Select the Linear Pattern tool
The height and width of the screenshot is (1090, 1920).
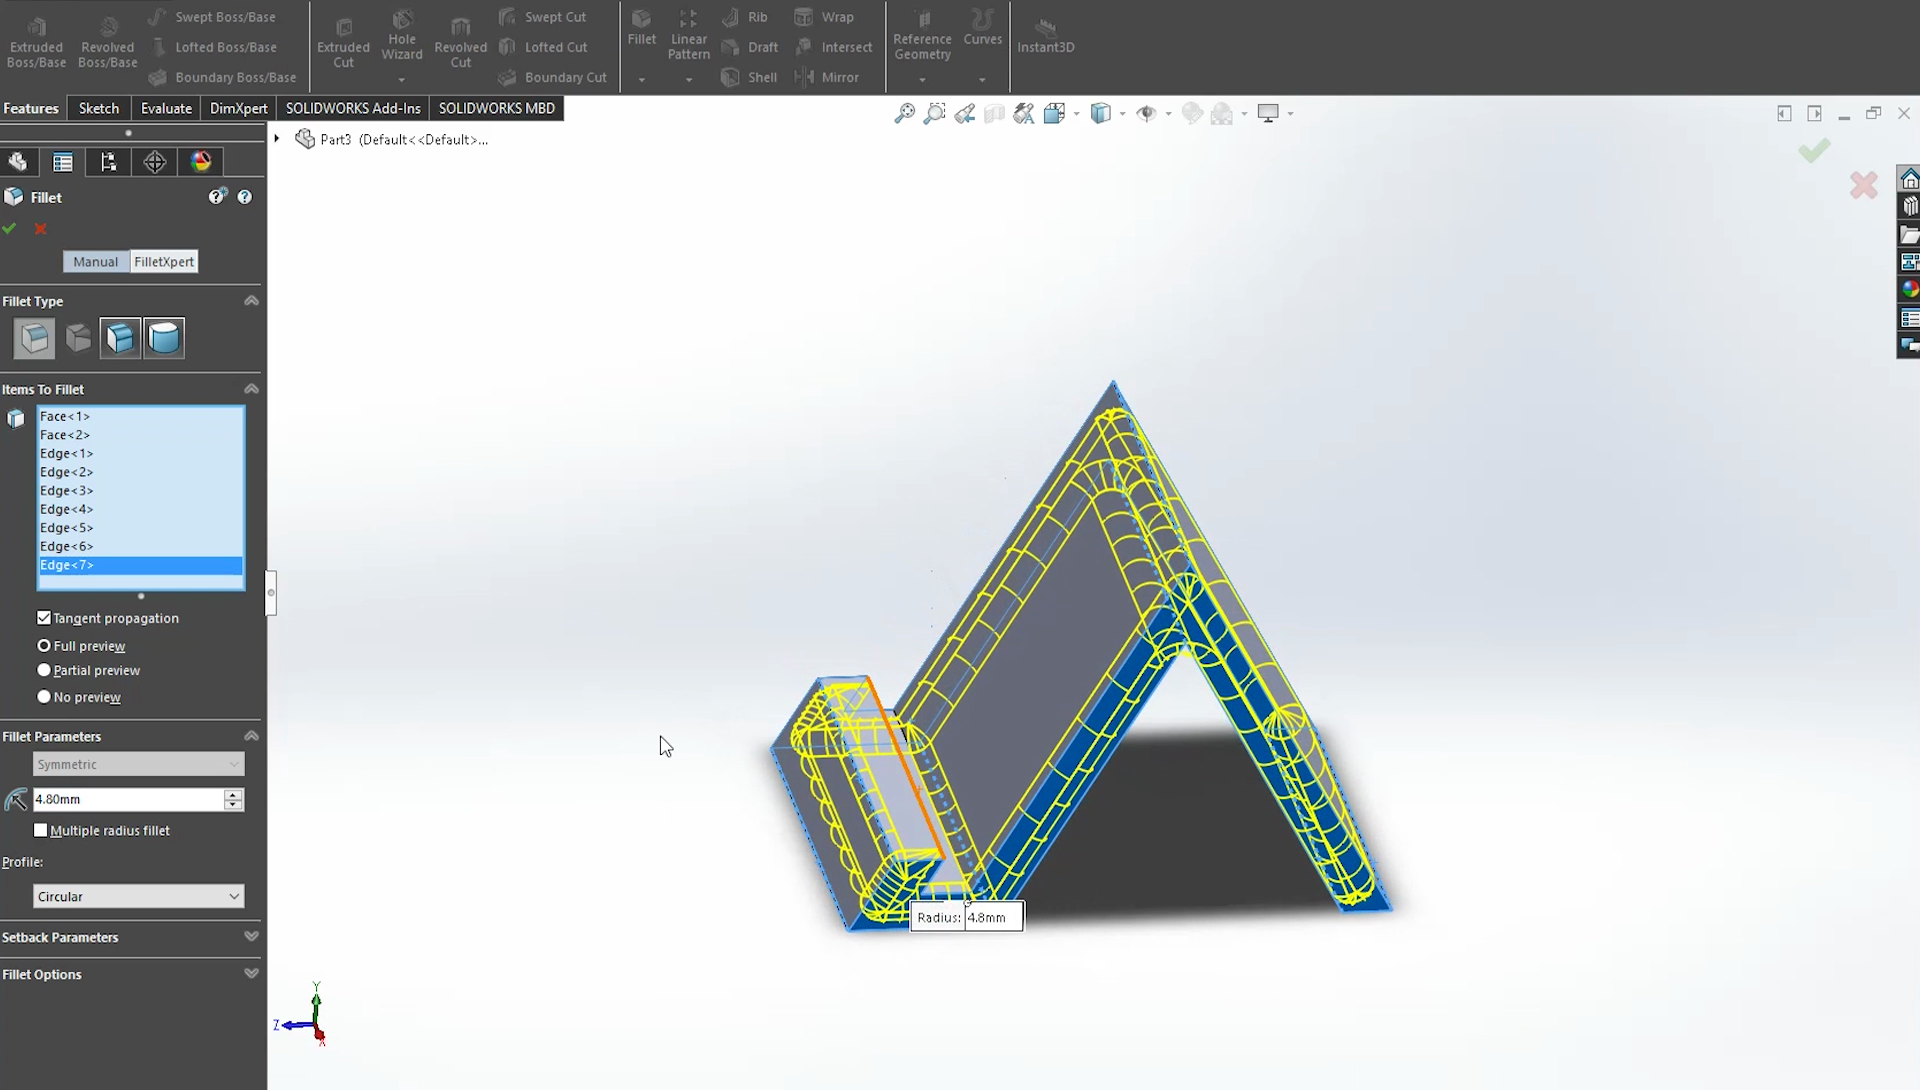pyautogui.click(x=689, y=36)
